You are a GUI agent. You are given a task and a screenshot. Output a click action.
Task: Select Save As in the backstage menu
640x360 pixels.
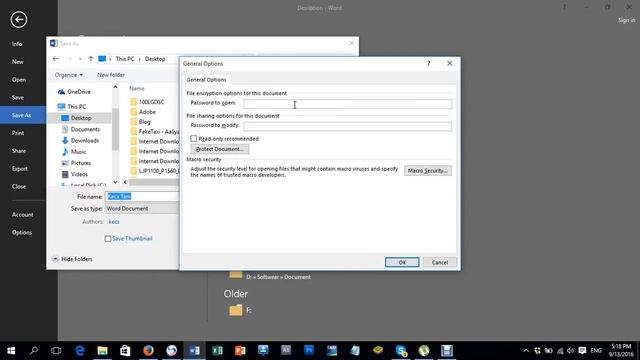click(x=21, y=115)
